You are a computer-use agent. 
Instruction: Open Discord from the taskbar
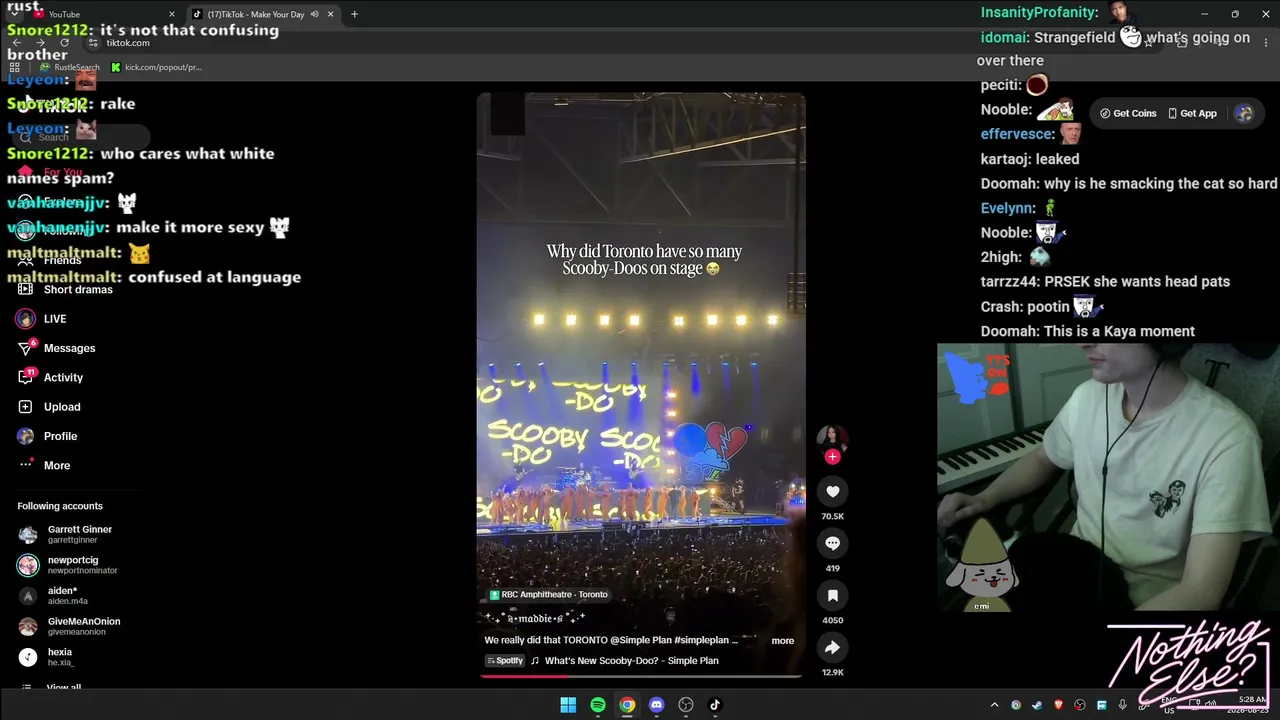tap(656, 705)
